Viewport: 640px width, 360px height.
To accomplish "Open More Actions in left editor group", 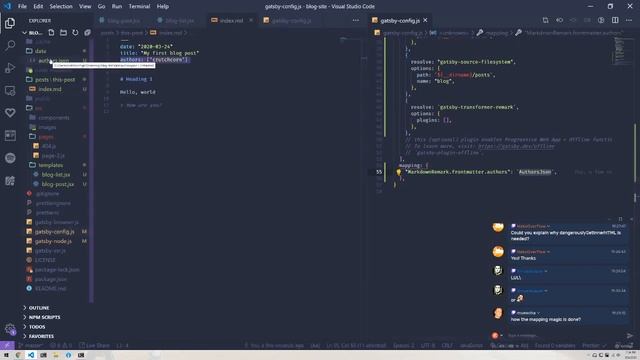I will pyautogui.click(x=356, y=20).
